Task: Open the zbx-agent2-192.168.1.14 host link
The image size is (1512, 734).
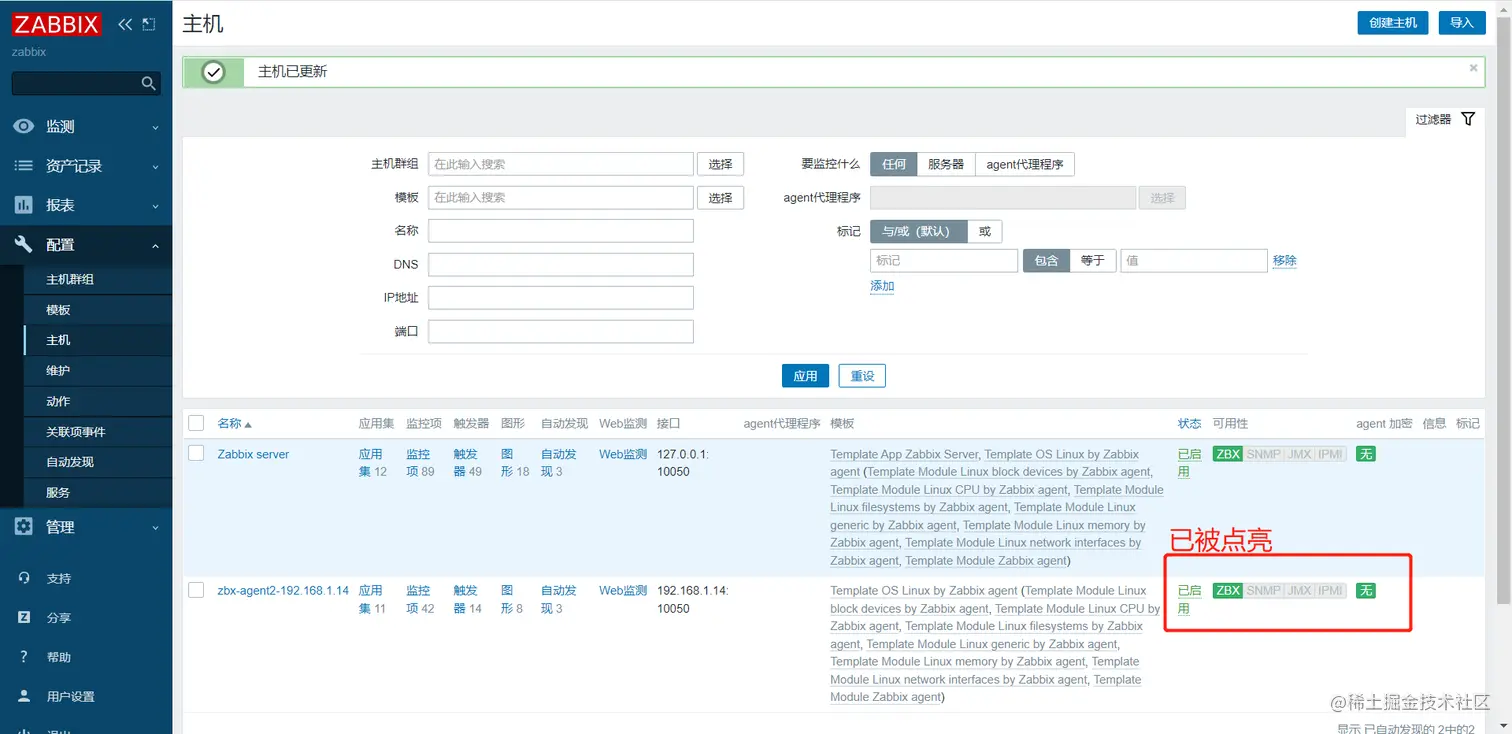Action: [283, 591]
